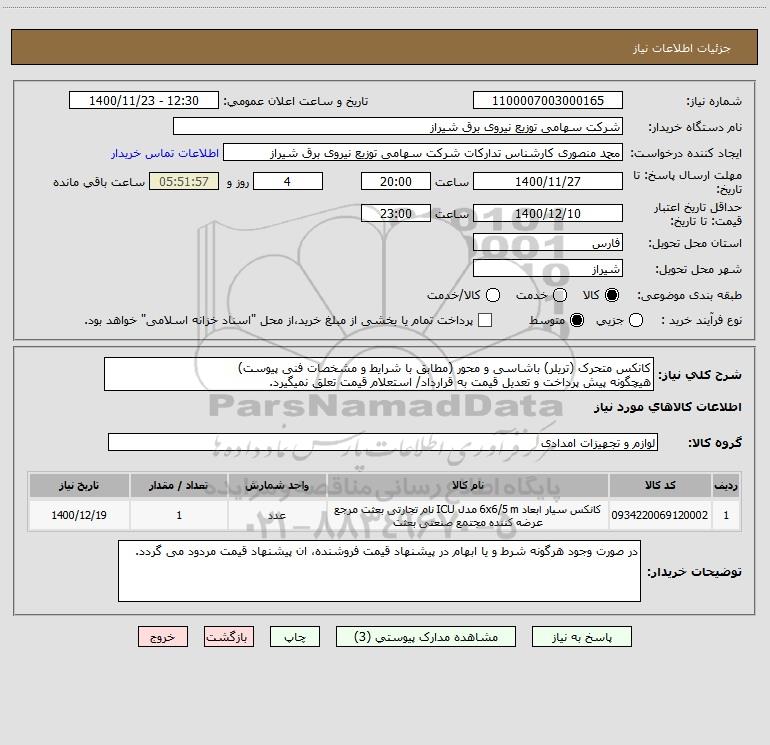Click the response deadline date 1400/11/27
The height and width of the screenshot is (745, 770).
[x=548, y=181]
